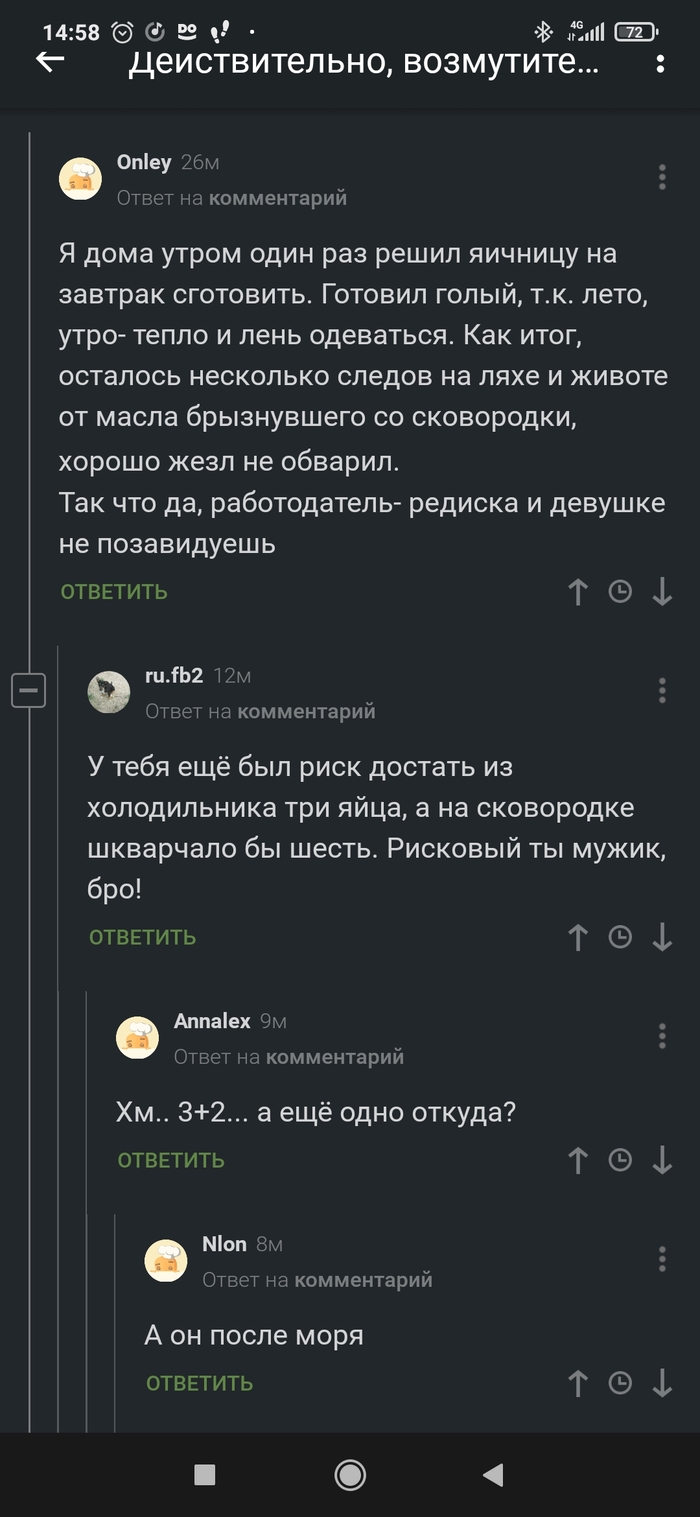Tap the clock icon under Onley's comment
The image size is (700, 1517).
click(x=621, y=592)
